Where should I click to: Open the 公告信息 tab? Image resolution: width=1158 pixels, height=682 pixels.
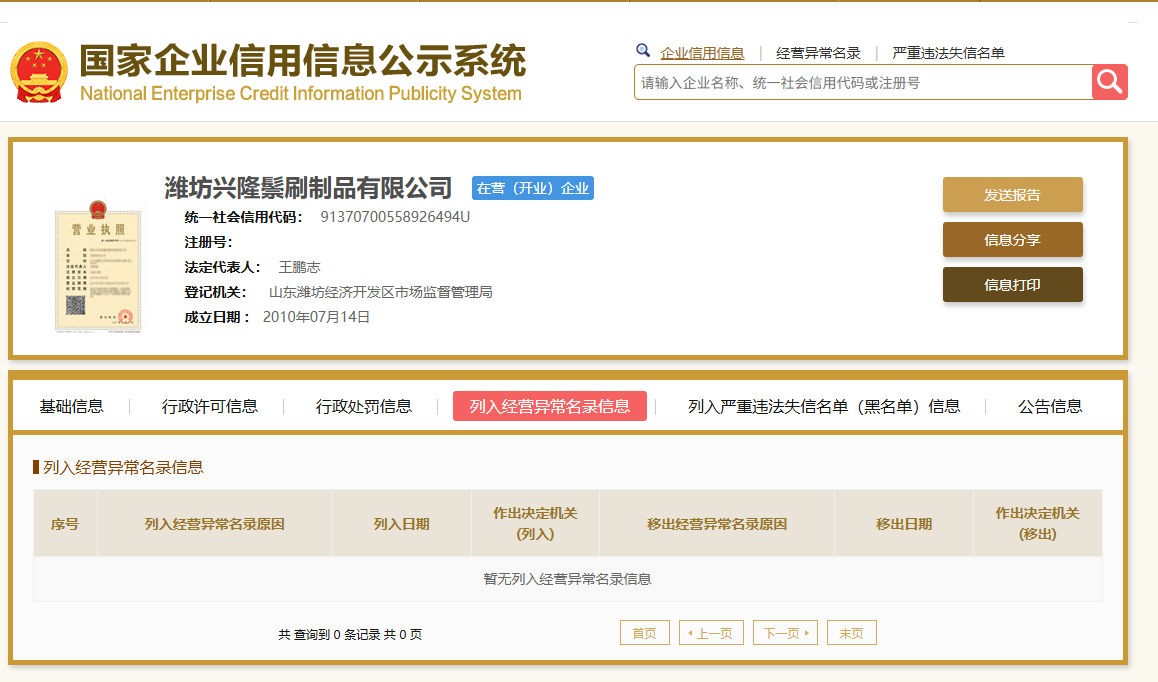pyautogui.click(x=1050, y=406)
